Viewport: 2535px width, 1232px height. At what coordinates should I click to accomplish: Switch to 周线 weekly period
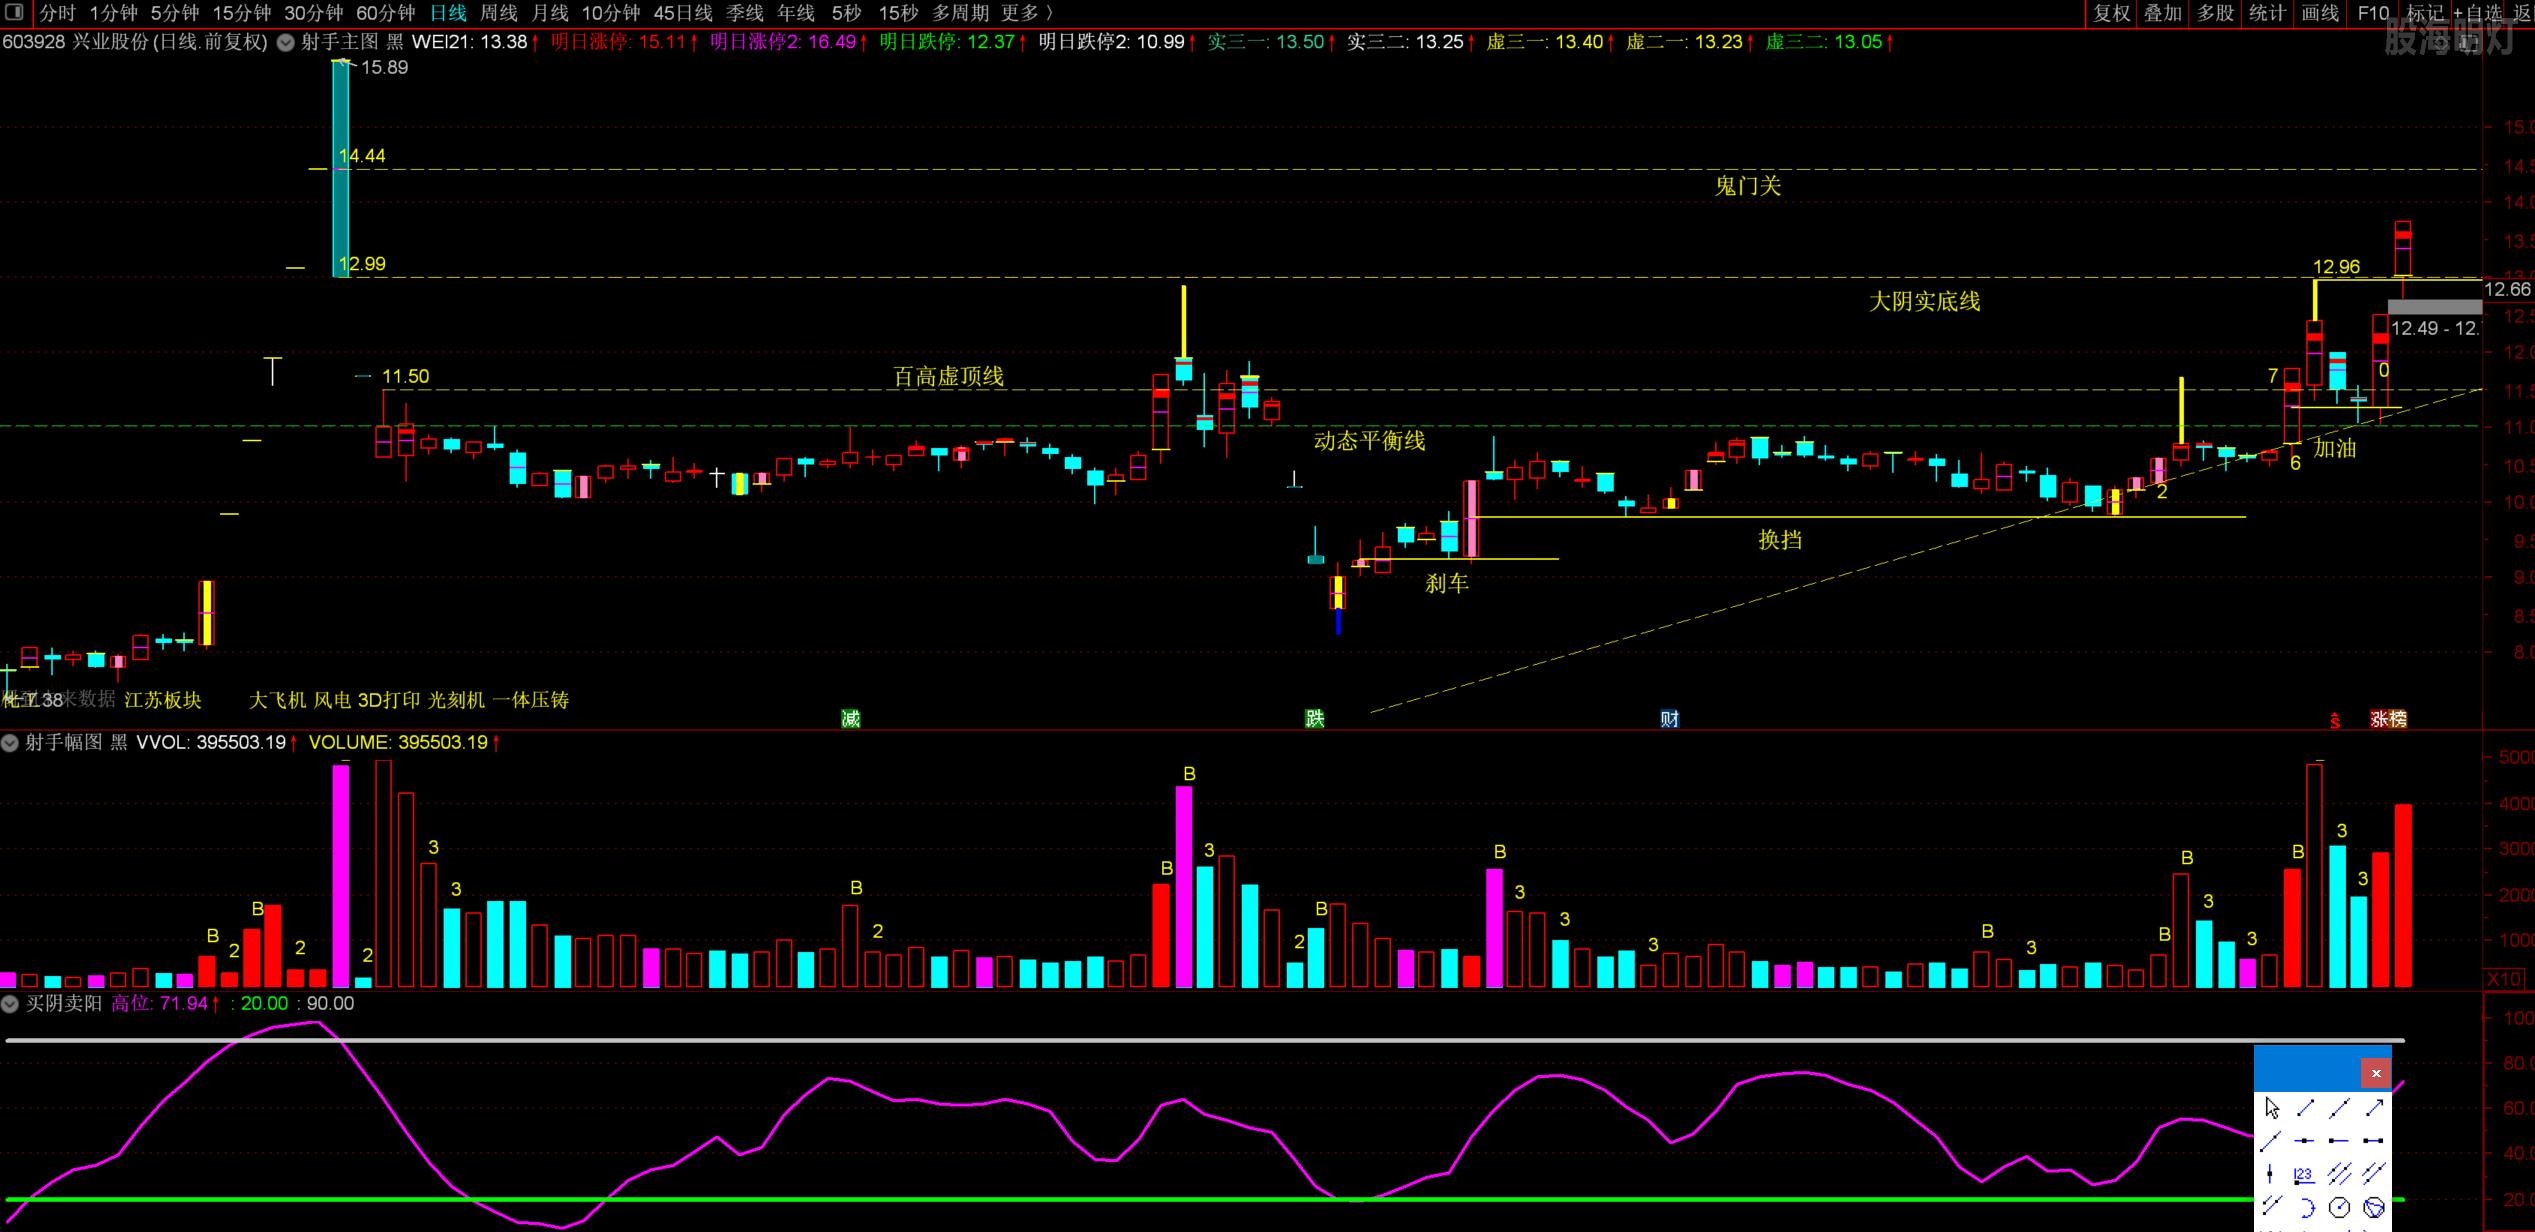(499, 12)
